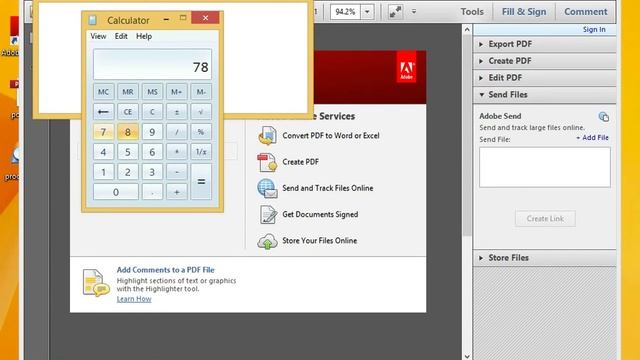Click the plus-minus sign key in Calculator
640x360 pixels.
click(x=176, y=111)
